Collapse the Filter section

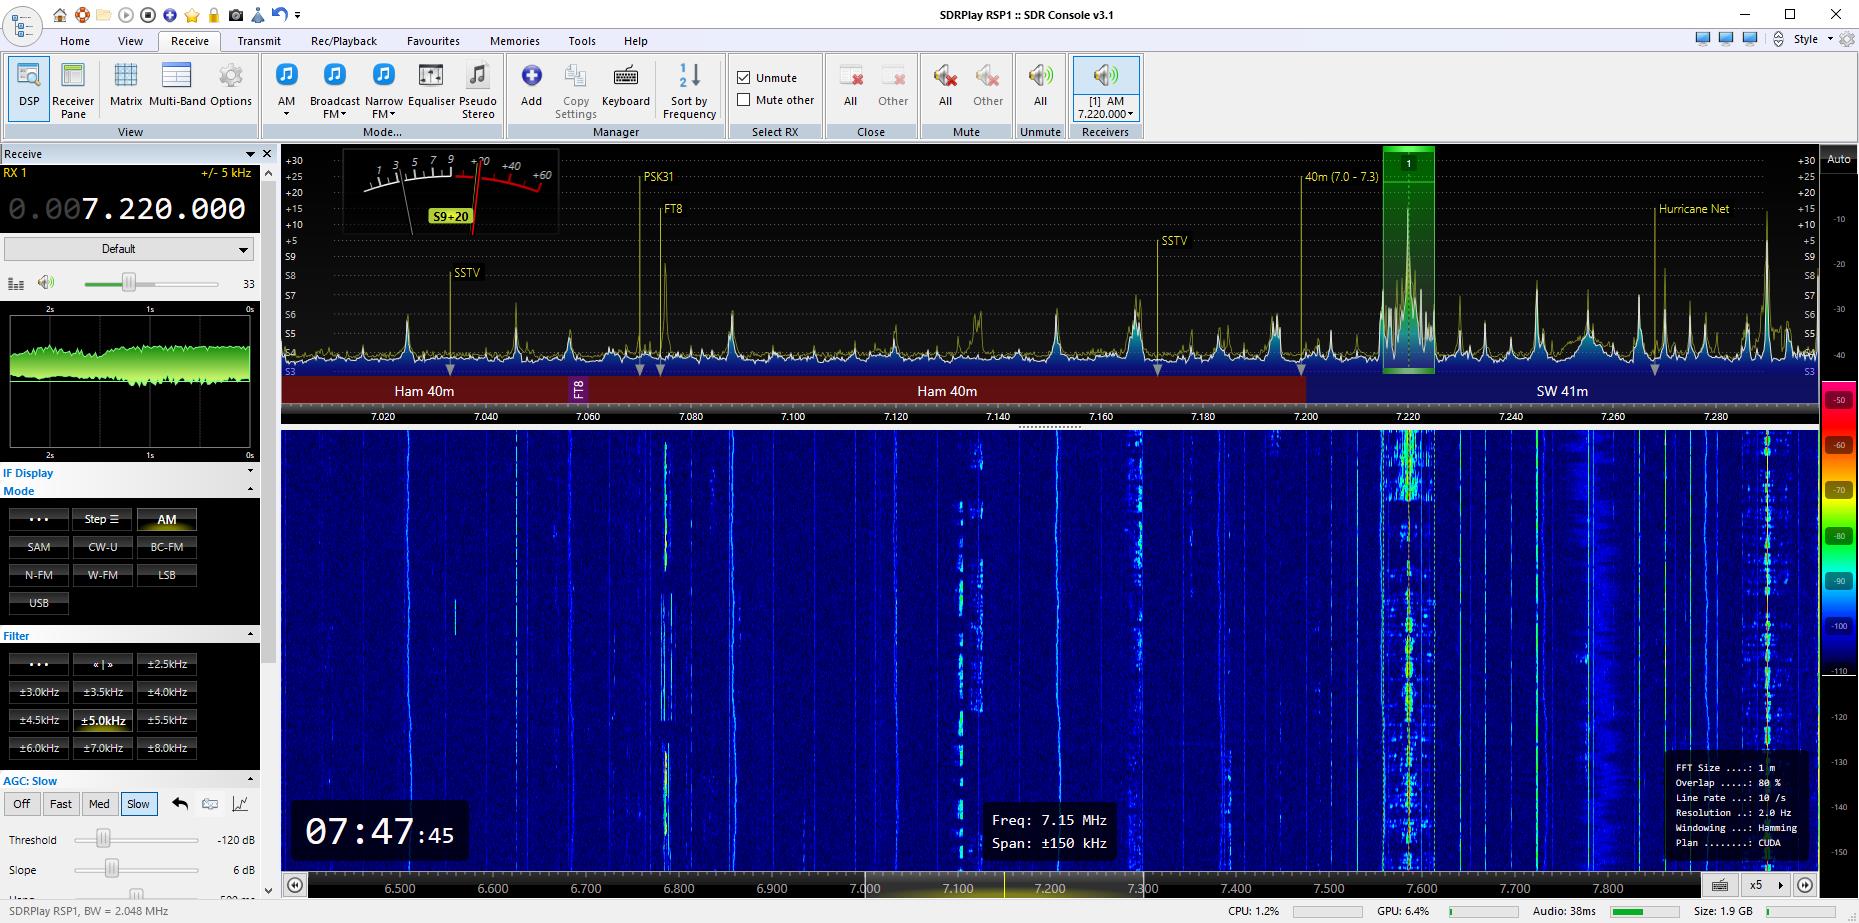pos(250,635)
